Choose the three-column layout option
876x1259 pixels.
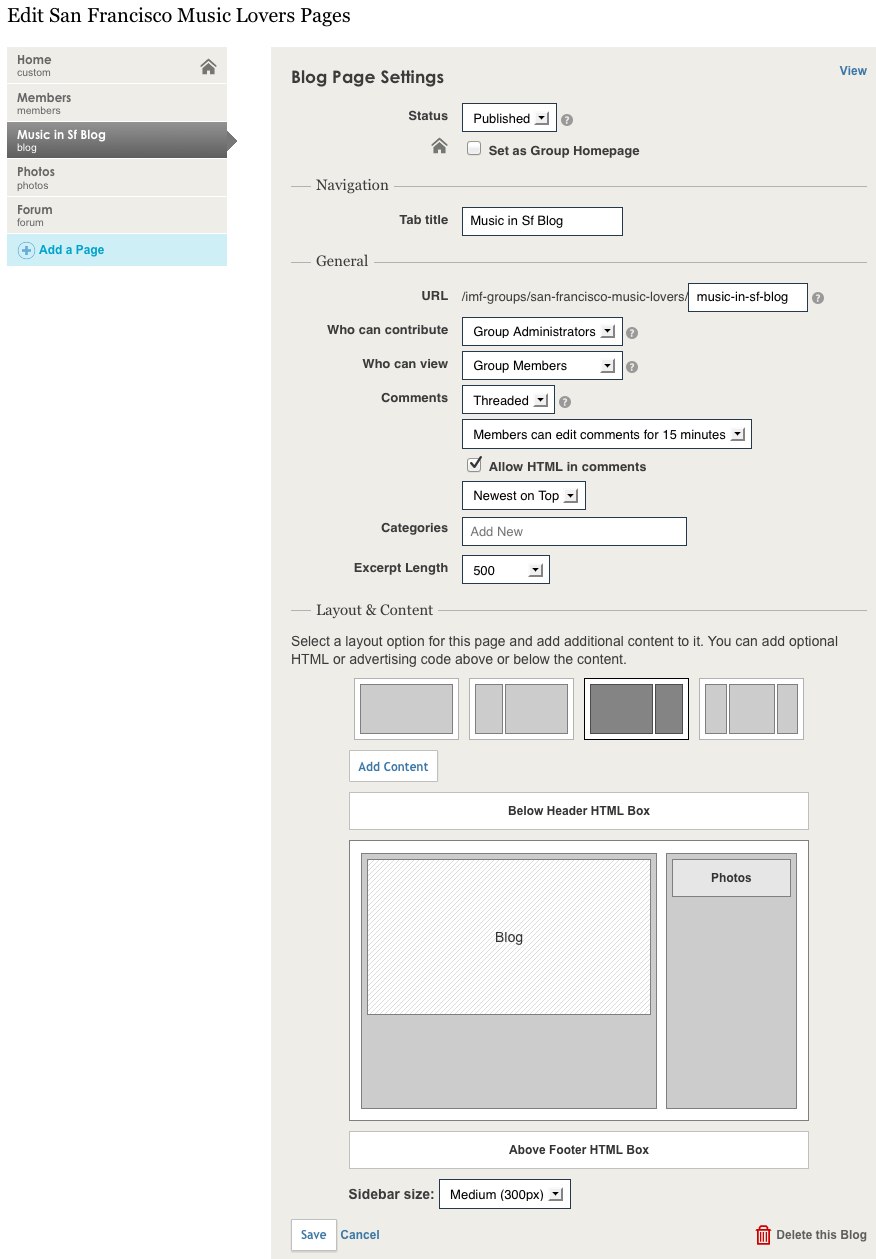751,709
